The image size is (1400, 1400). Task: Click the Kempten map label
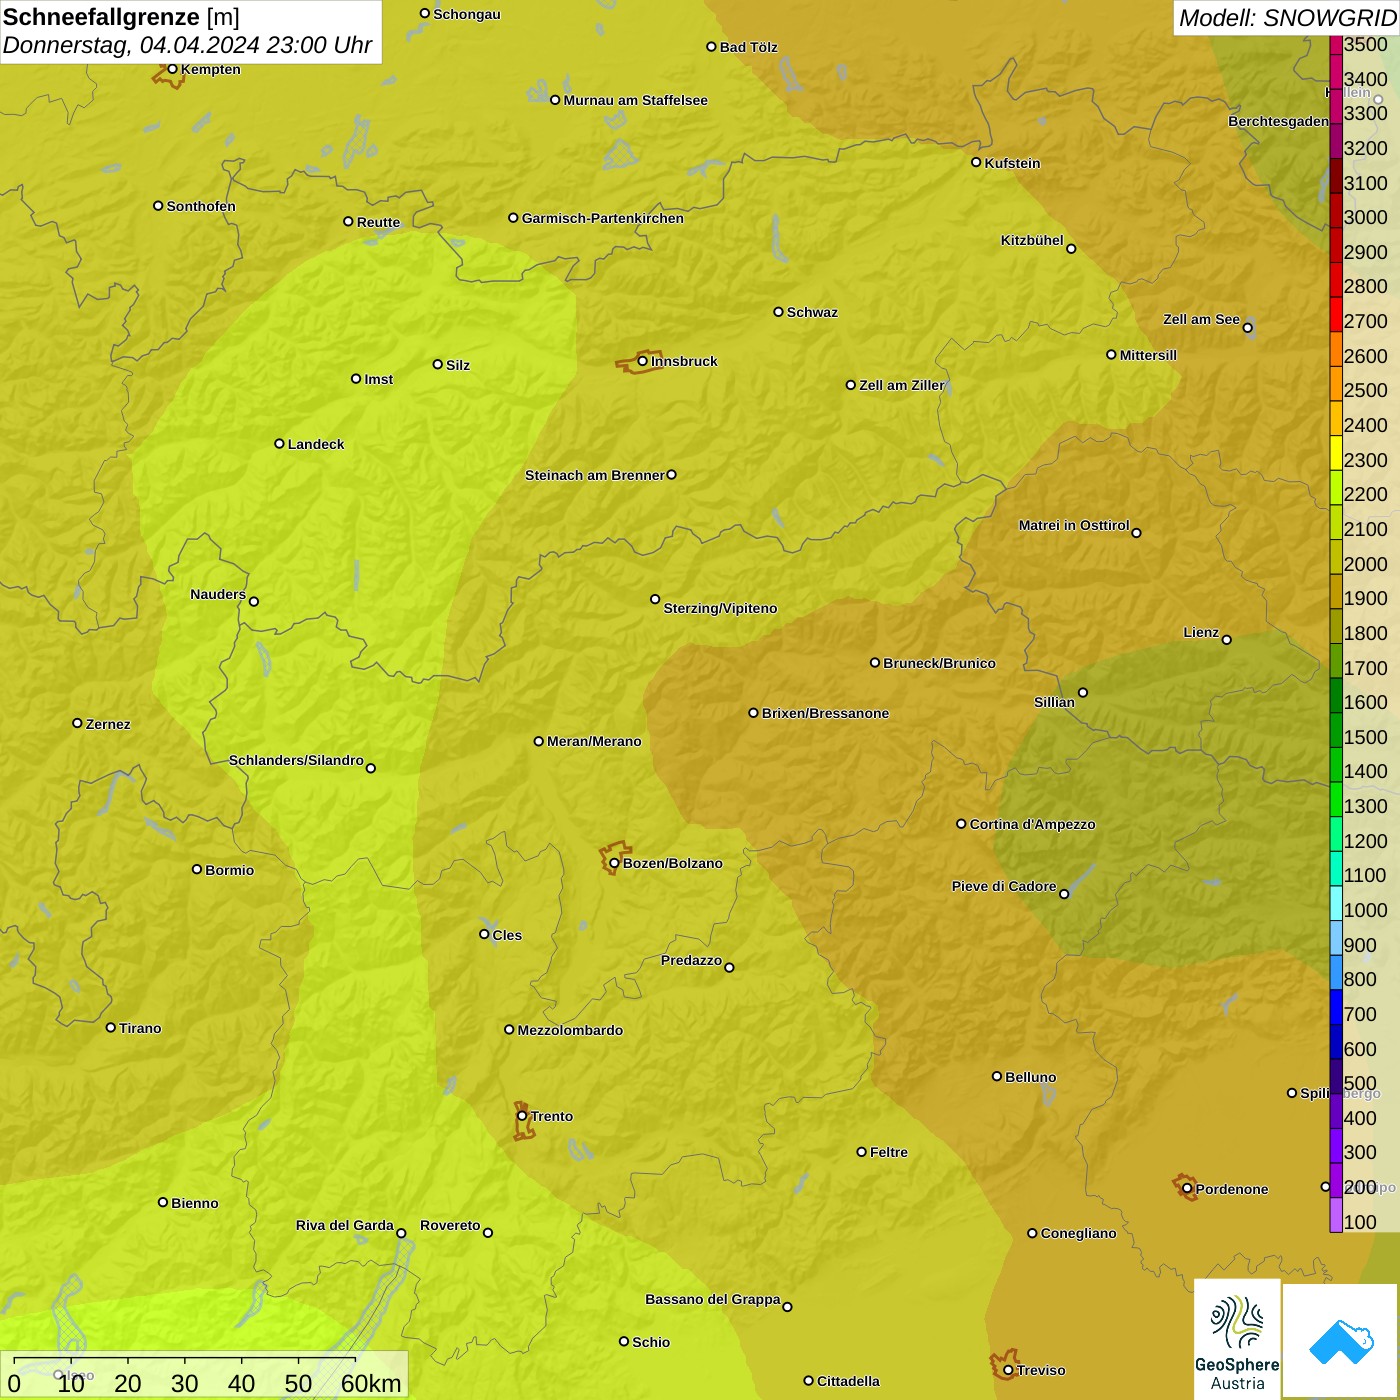211,69
